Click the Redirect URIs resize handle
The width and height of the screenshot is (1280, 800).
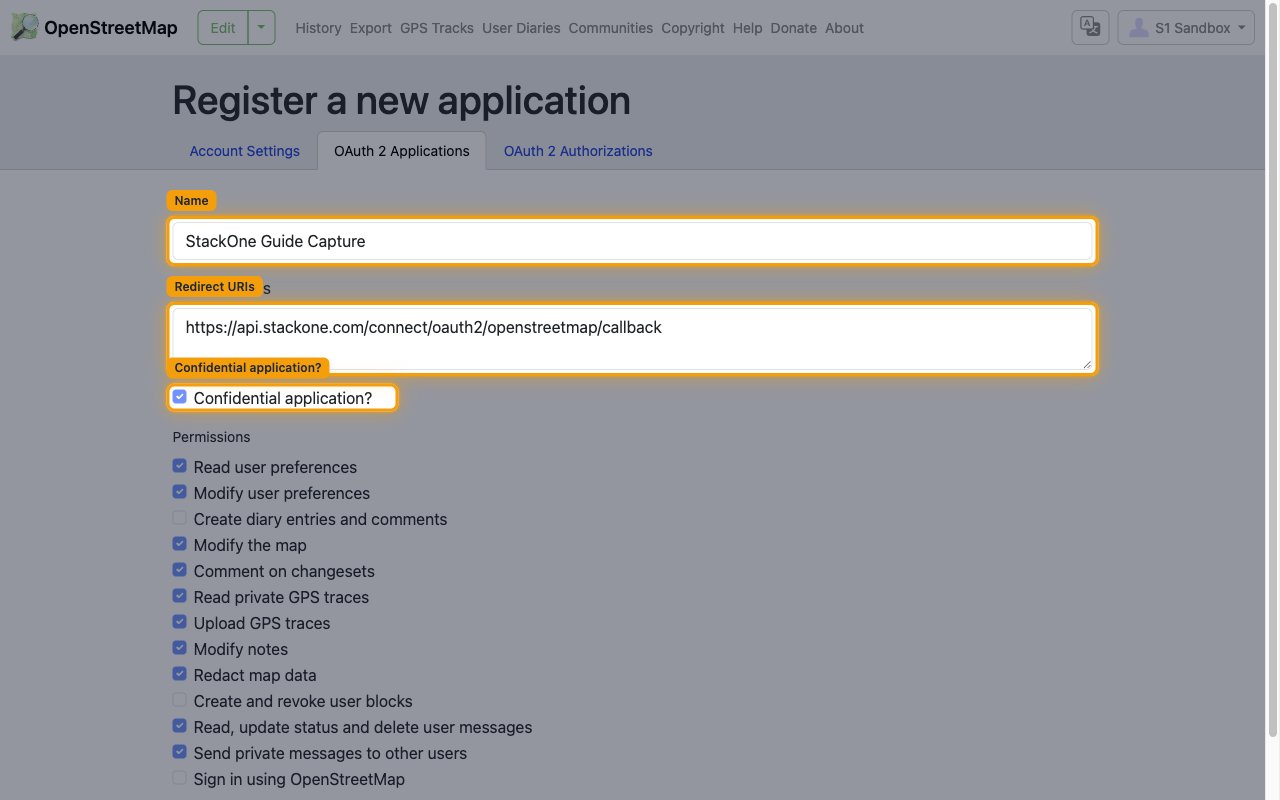1086,363
